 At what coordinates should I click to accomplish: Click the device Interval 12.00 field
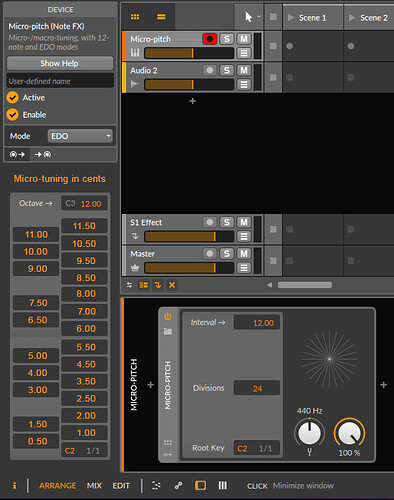pos(257,323)
